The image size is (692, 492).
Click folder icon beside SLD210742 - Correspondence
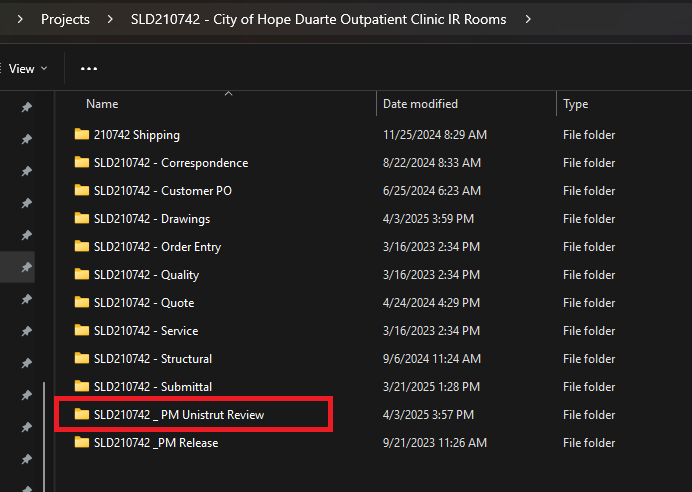point(82,162)
